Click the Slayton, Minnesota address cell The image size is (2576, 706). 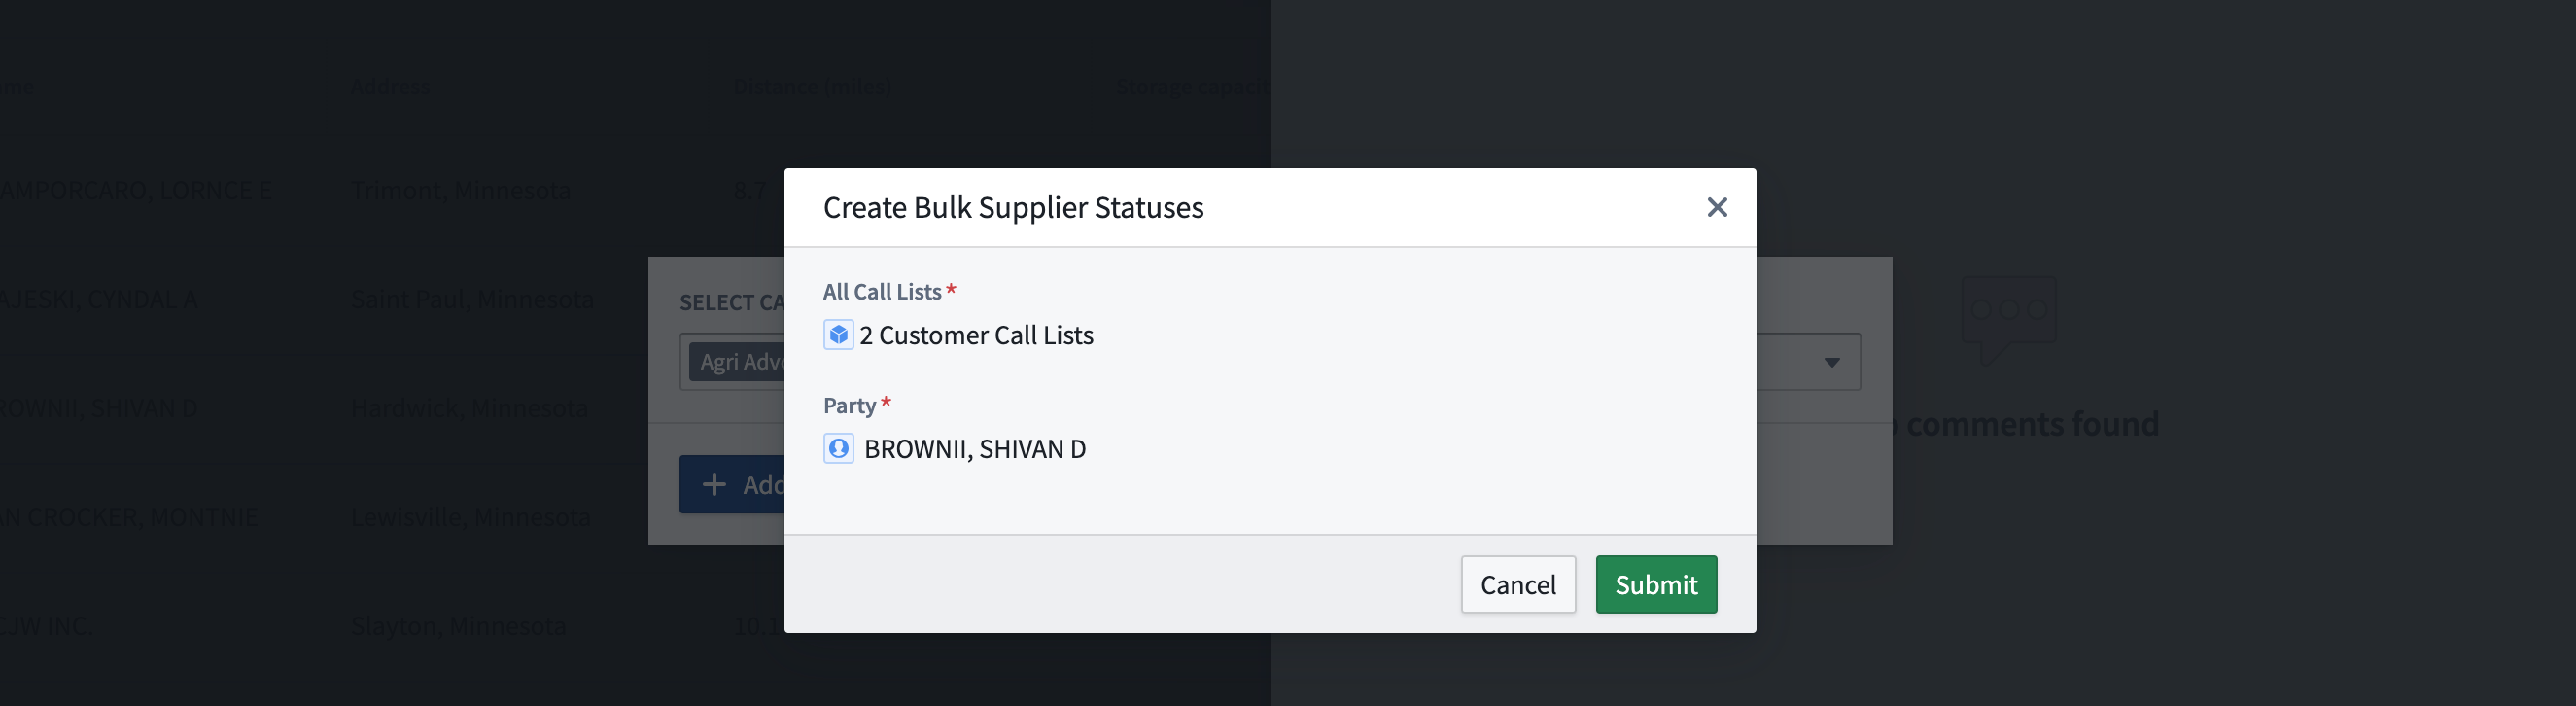[x=458, y=626]
